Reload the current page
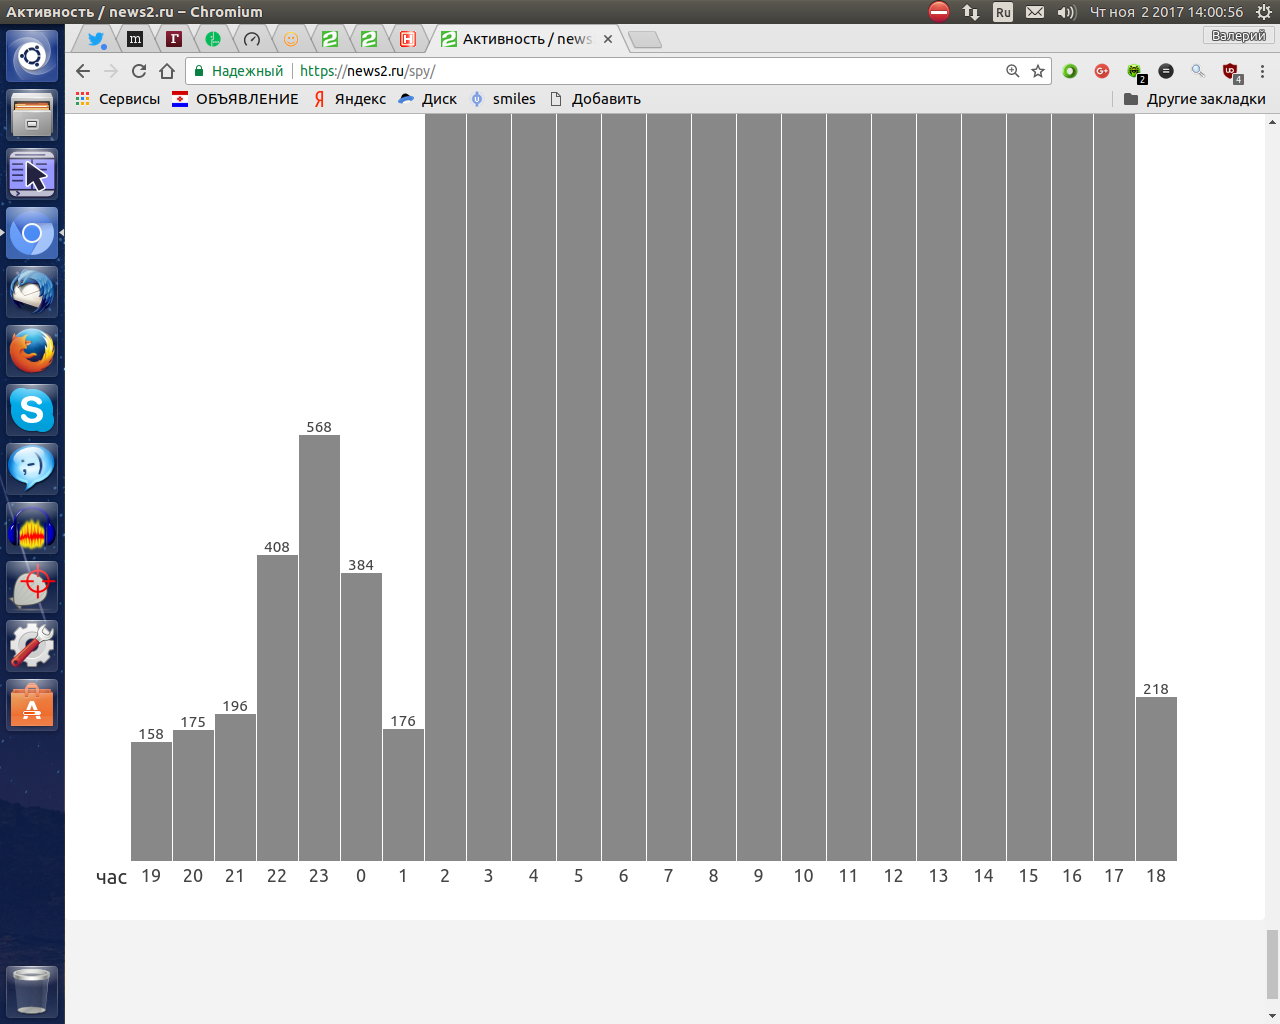Screen dimensions: 1280x1024 point(139,71)
